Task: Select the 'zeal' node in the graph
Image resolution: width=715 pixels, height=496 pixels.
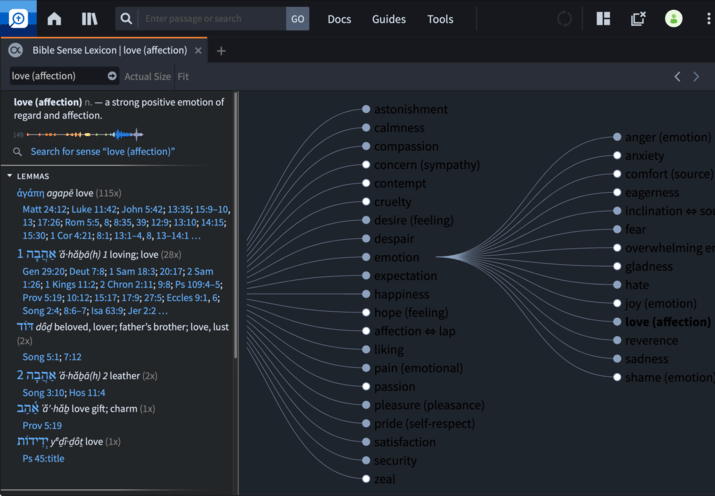Action: tap(367, 479)
